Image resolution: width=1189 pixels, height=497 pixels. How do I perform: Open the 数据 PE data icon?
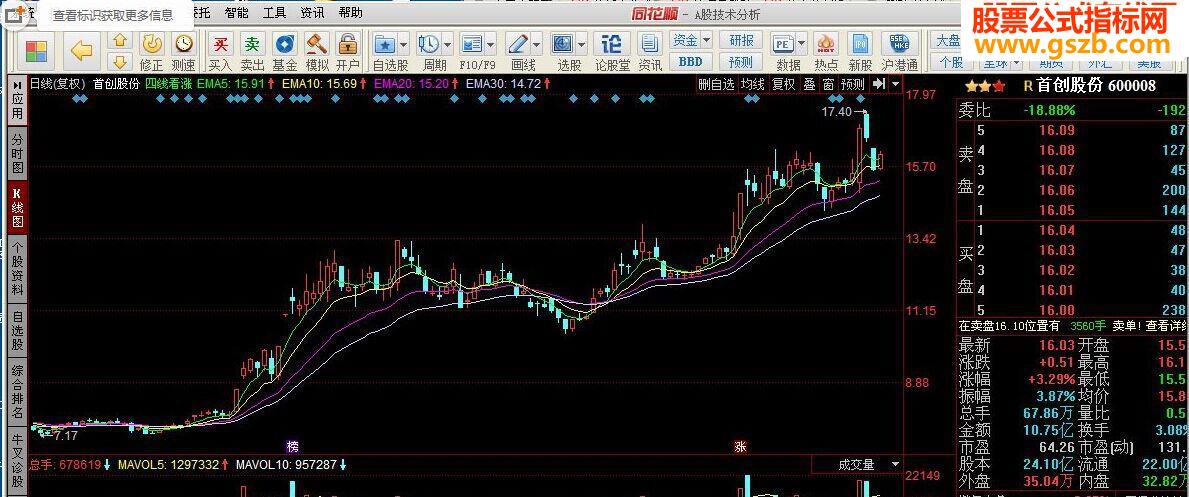pos(783,44)
